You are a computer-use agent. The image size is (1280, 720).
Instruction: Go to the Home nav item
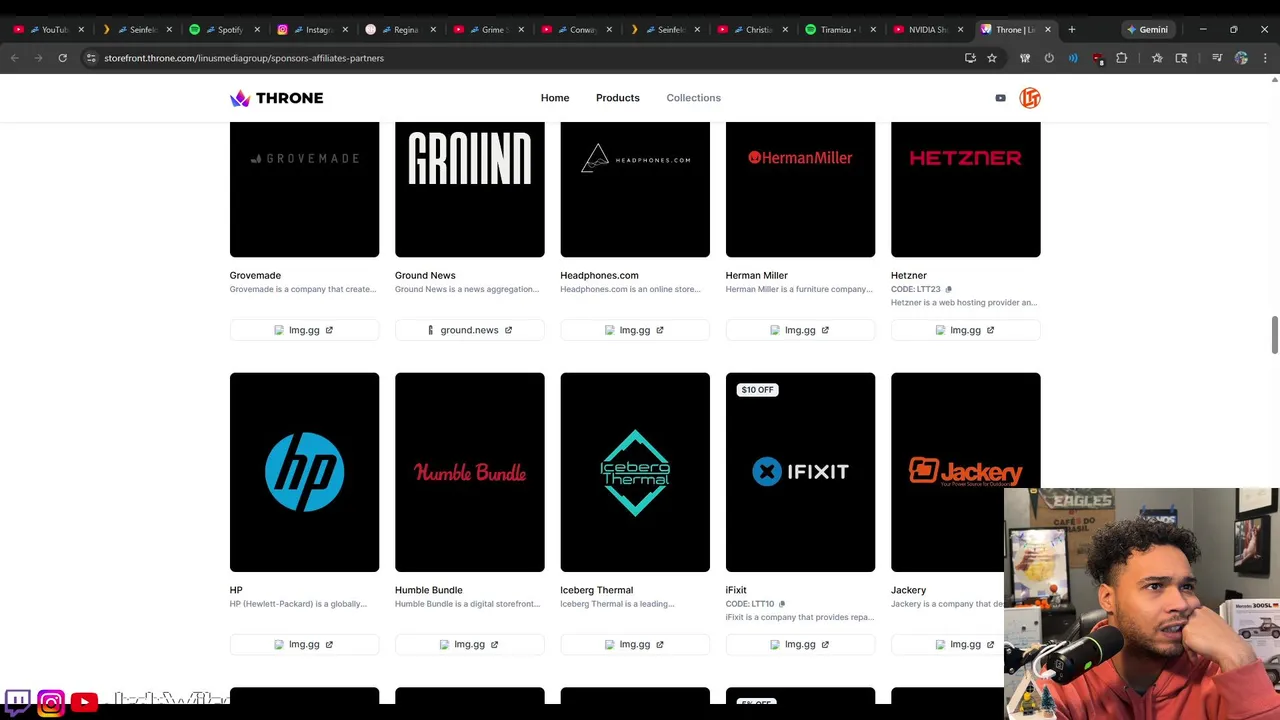click(555, 98)
